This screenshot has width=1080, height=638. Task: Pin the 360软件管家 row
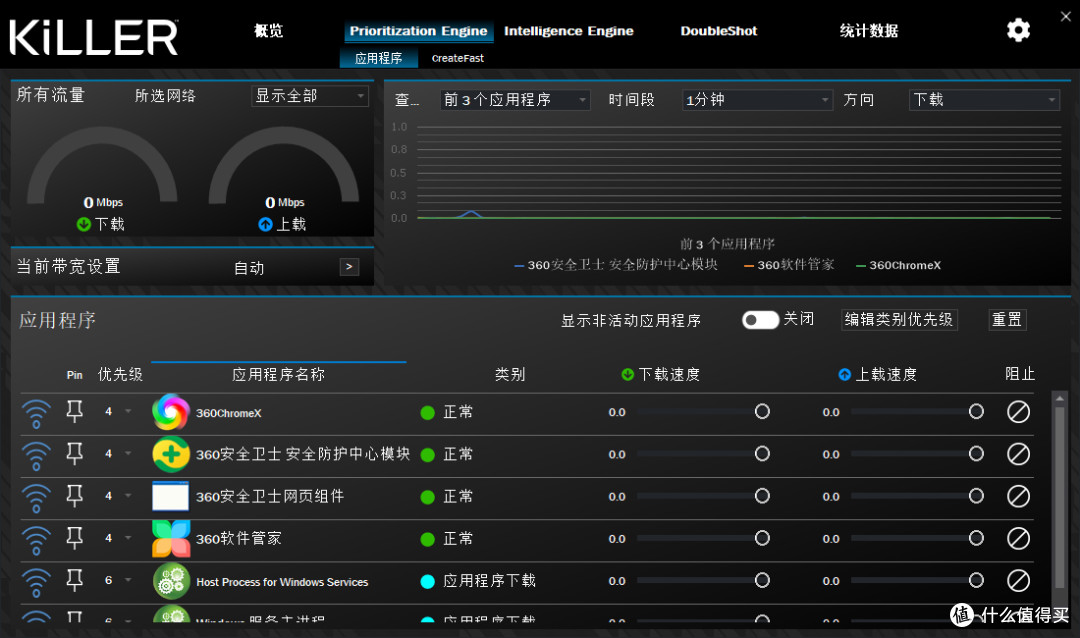[x=74, y=537]
